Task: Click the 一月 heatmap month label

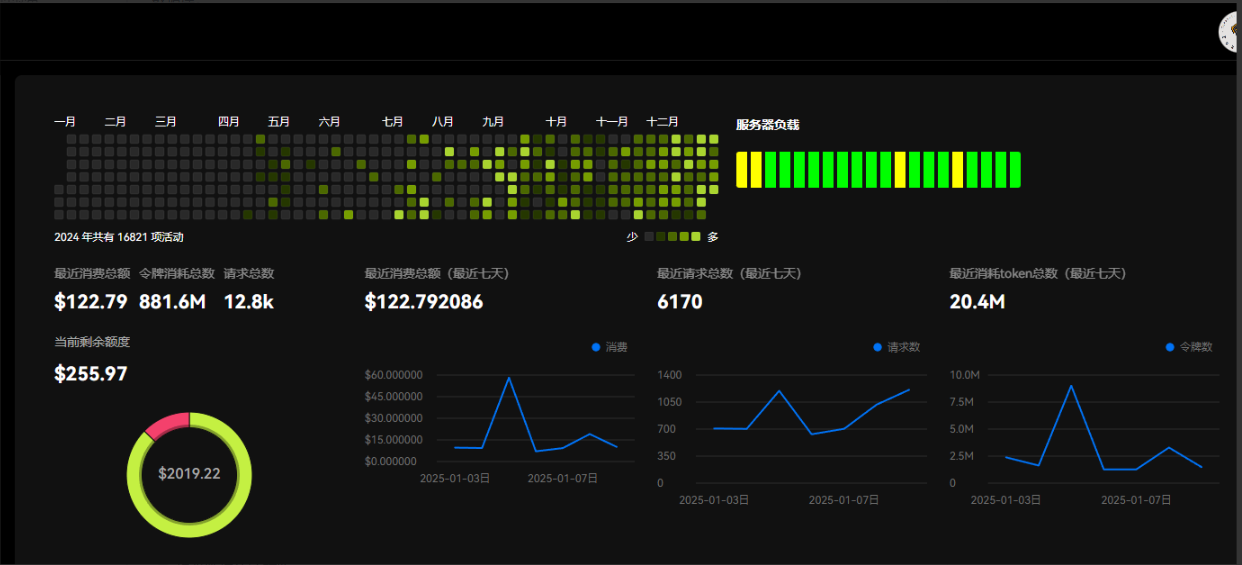Action: [x=65, y=122]
